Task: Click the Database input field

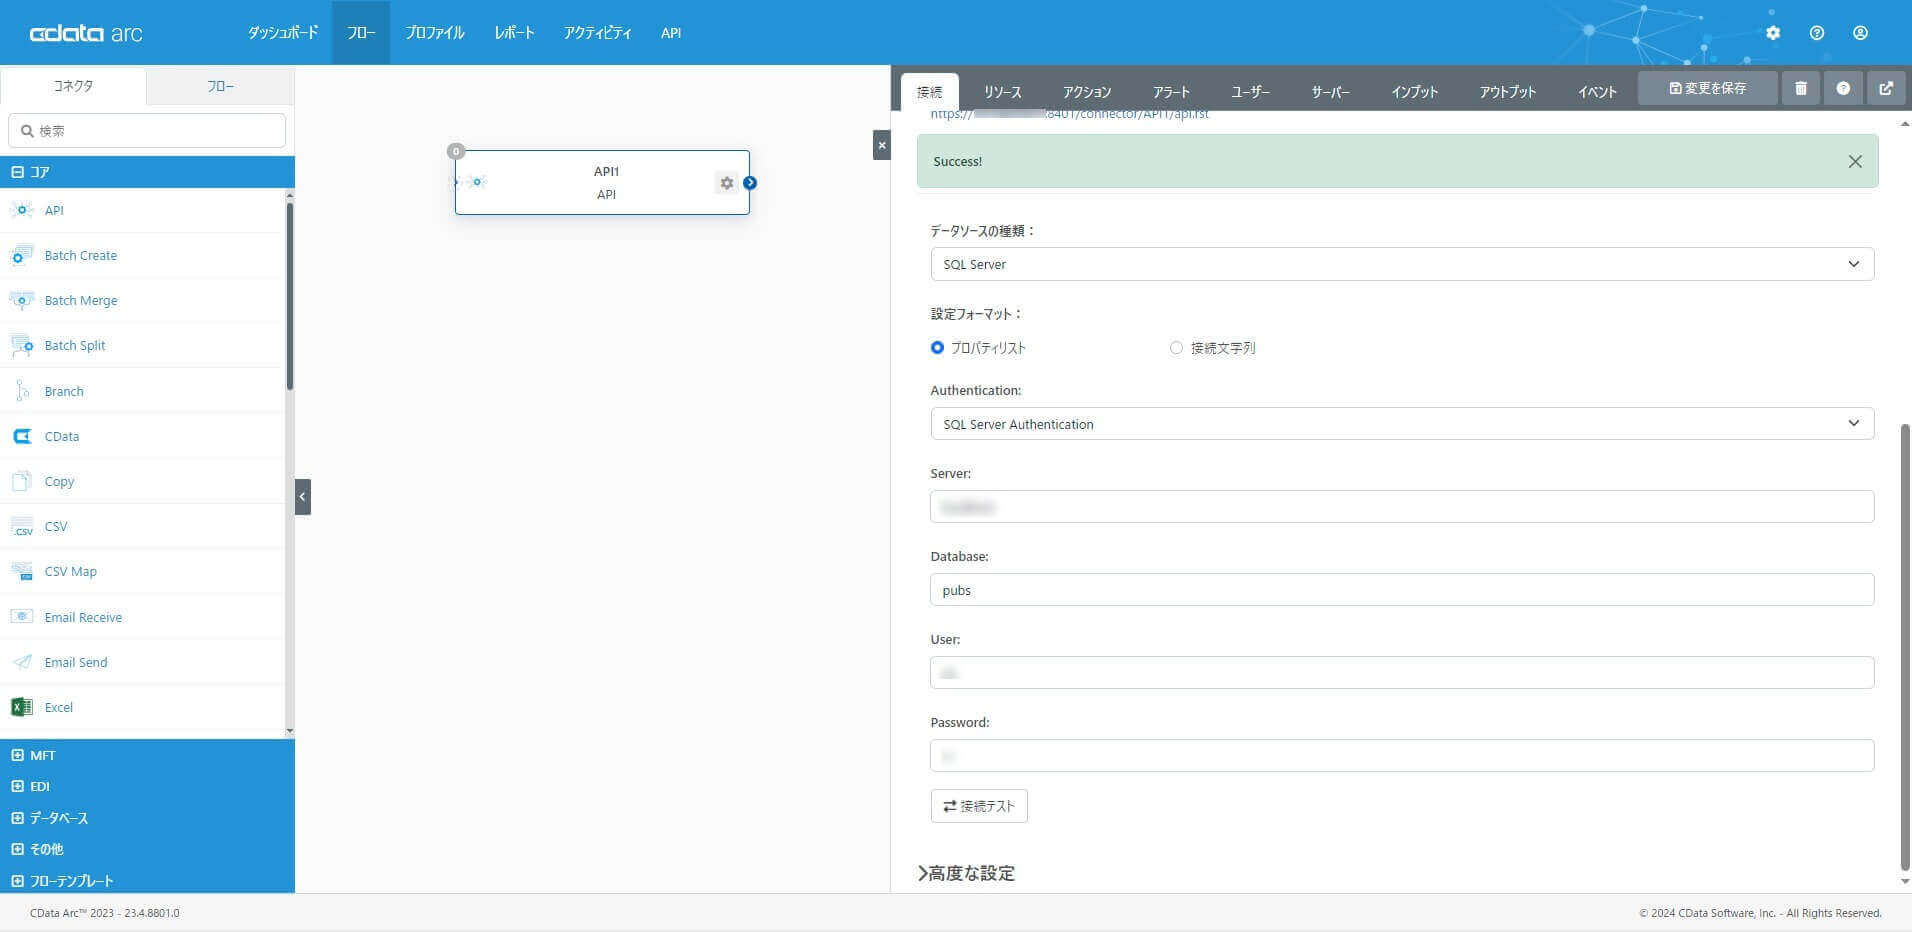Action: [1402, 590]
